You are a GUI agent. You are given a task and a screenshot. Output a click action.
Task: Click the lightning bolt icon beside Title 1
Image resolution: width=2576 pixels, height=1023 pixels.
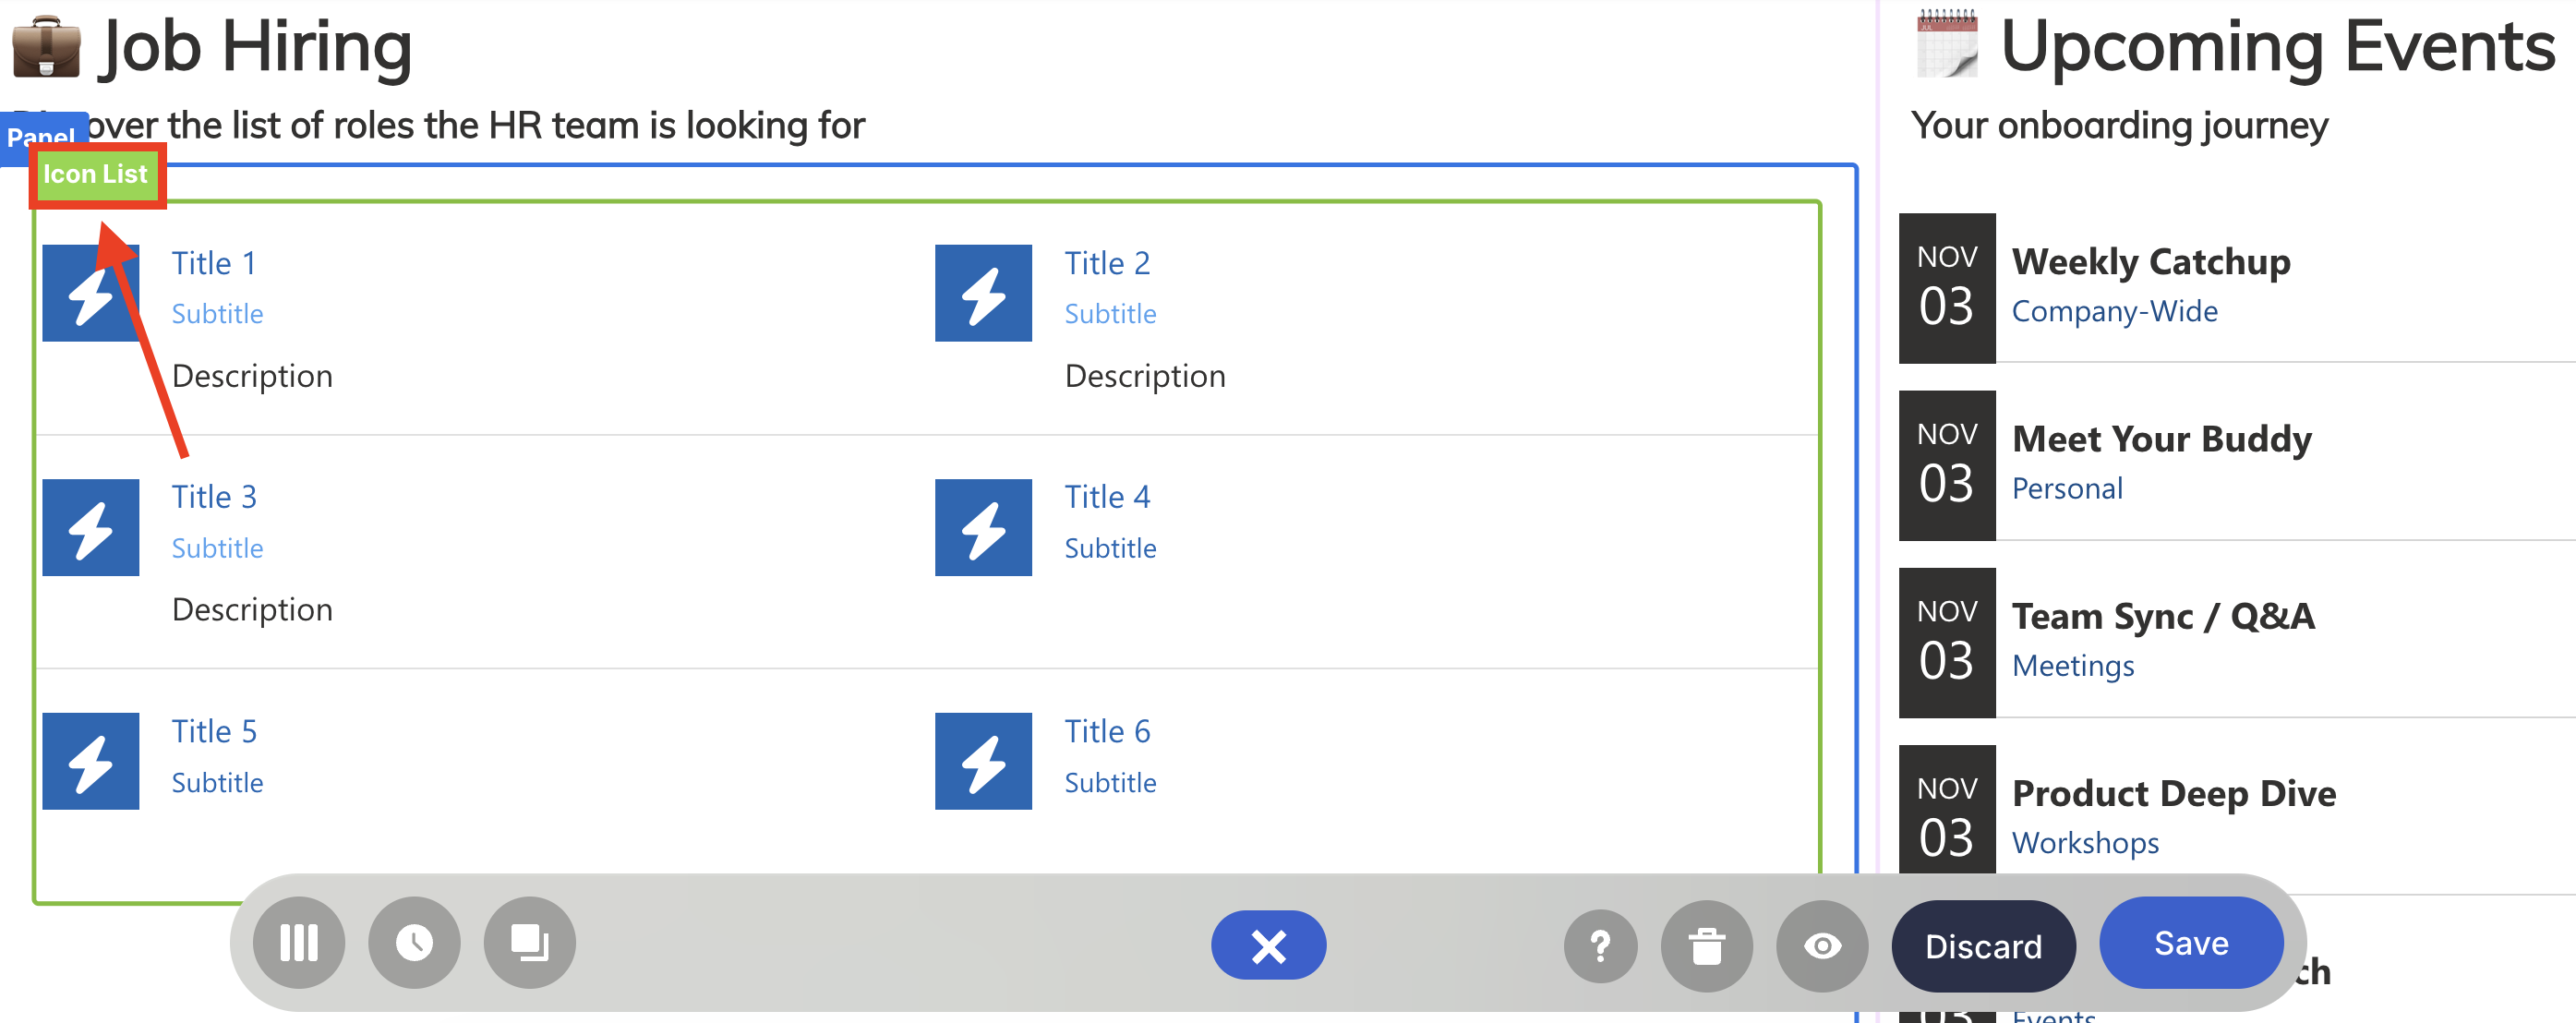[91, 293]
